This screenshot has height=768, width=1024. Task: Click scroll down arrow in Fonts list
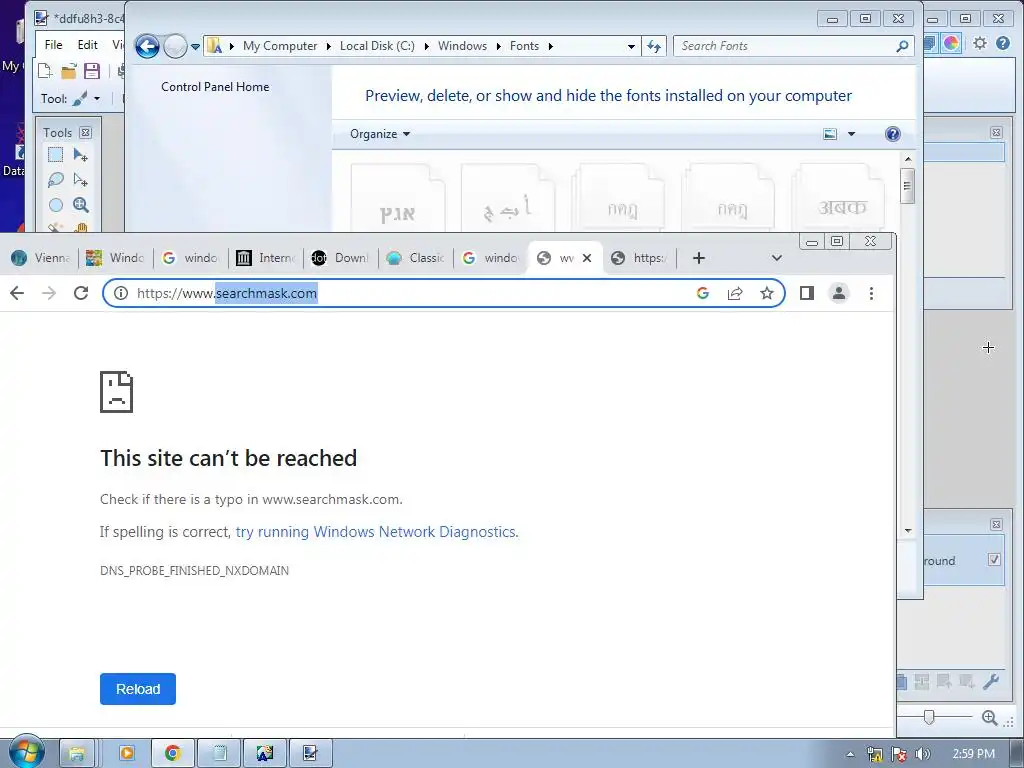coord(908,530)
